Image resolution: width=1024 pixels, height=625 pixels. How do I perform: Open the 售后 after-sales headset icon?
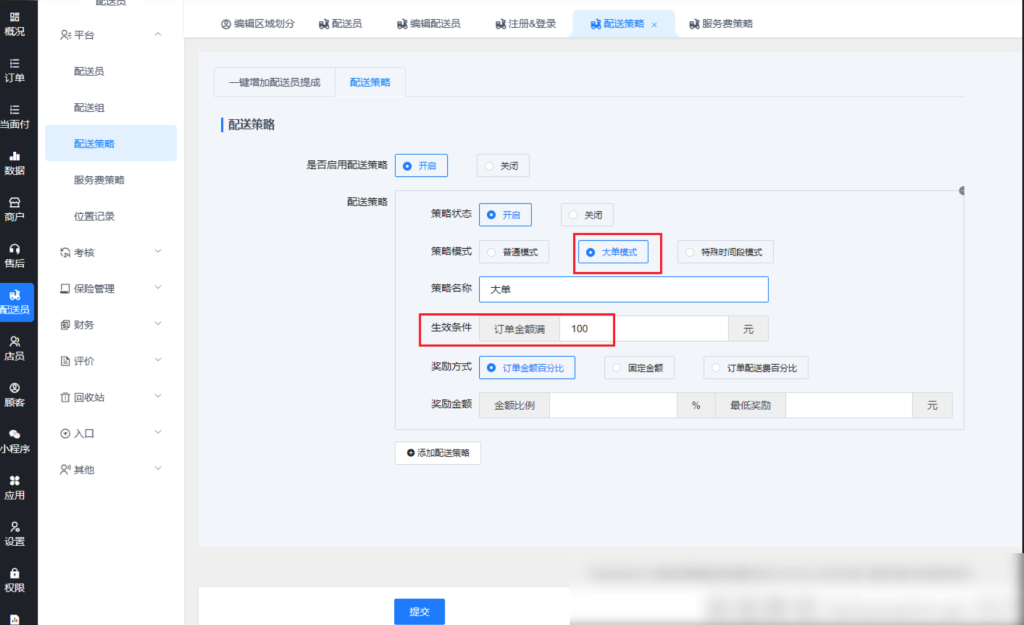[15, 255]
